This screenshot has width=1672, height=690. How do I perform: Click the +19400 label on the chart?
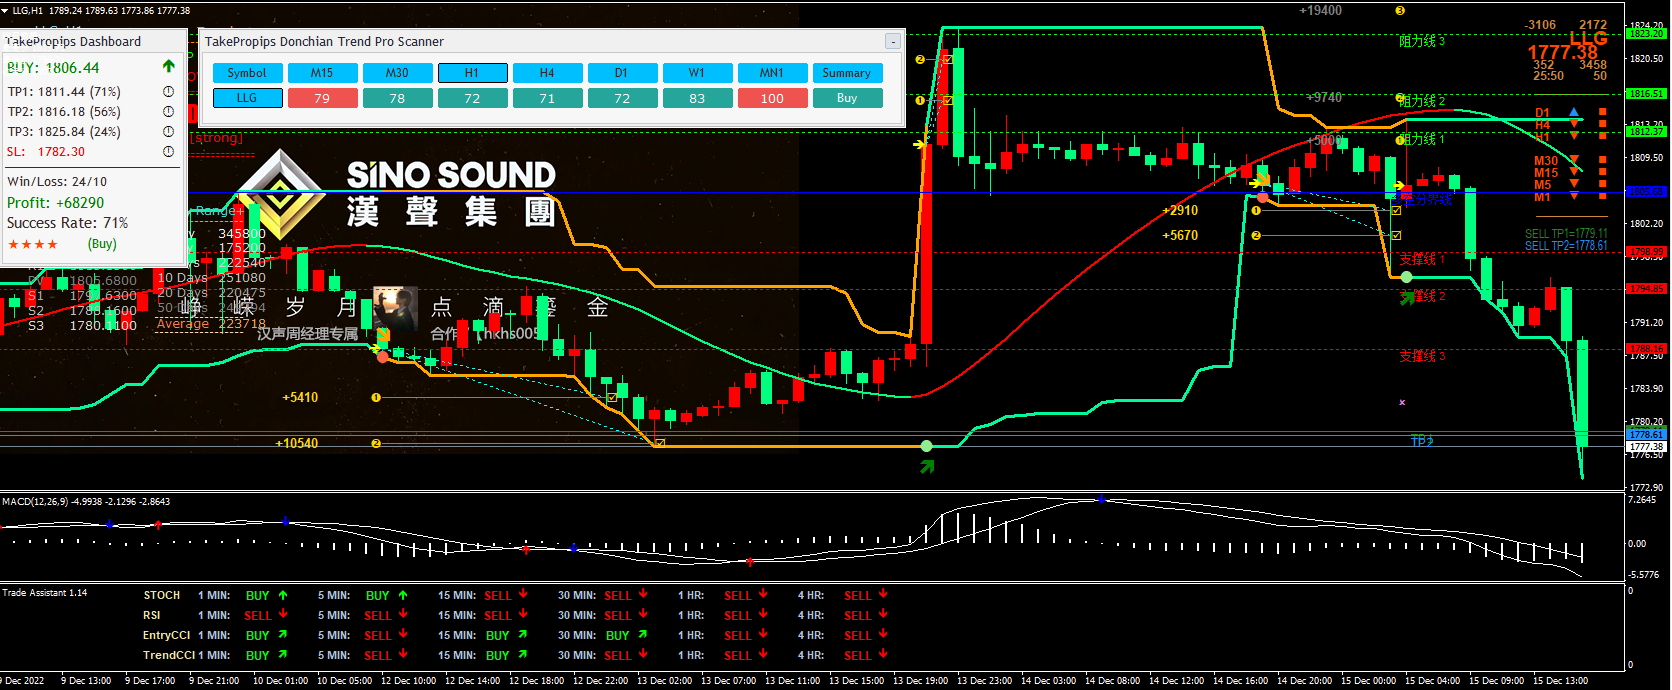coord(1321,10)
